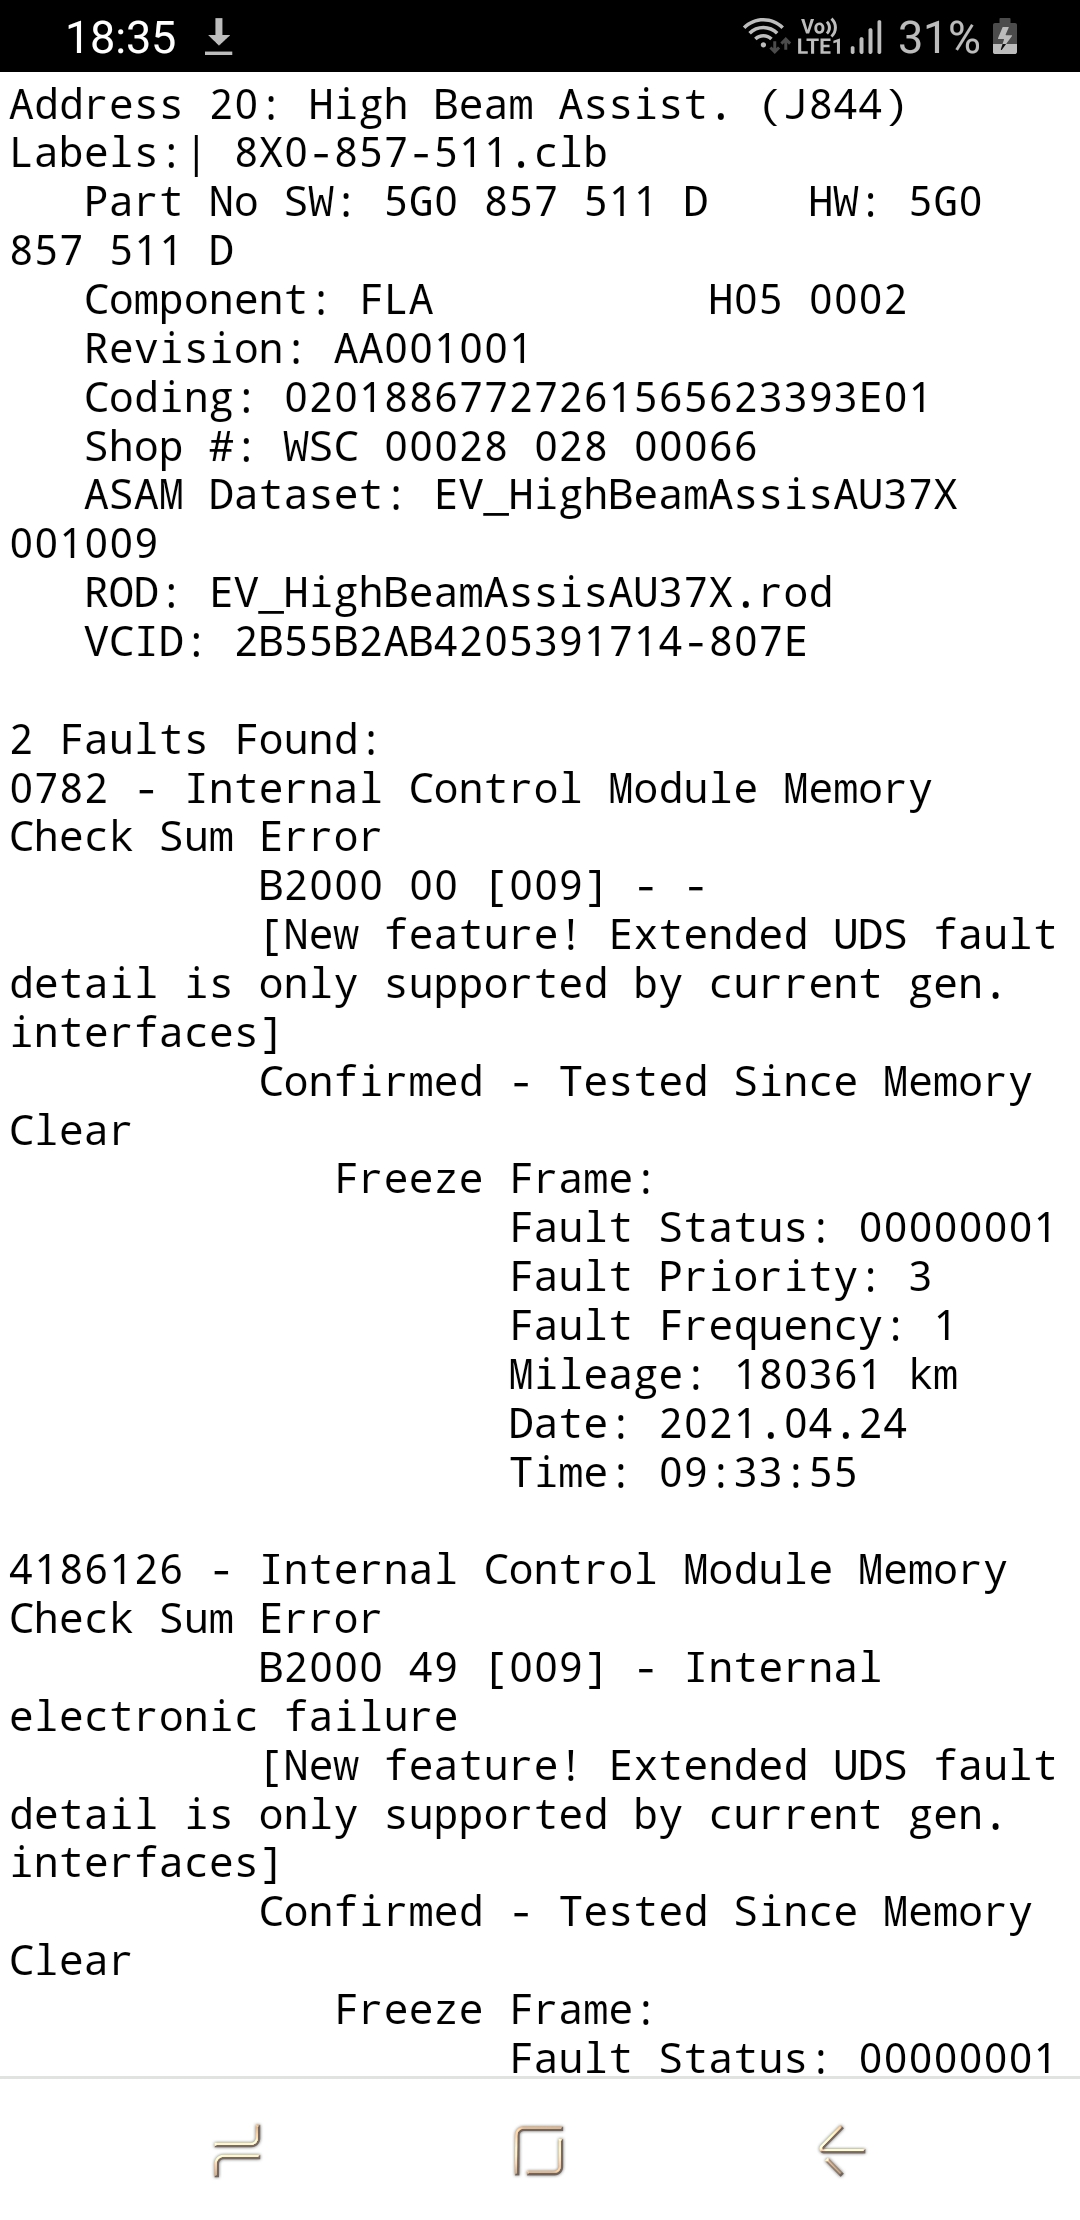This screenshot has height=2220, width=1080.
Task: Tap the '2 Faults Found:' line
Action: [x=195, y=740]
